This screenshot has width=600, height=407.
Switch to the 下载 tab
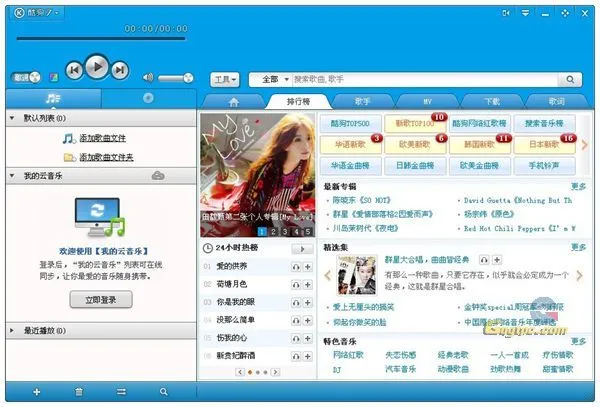coord(492,102)
